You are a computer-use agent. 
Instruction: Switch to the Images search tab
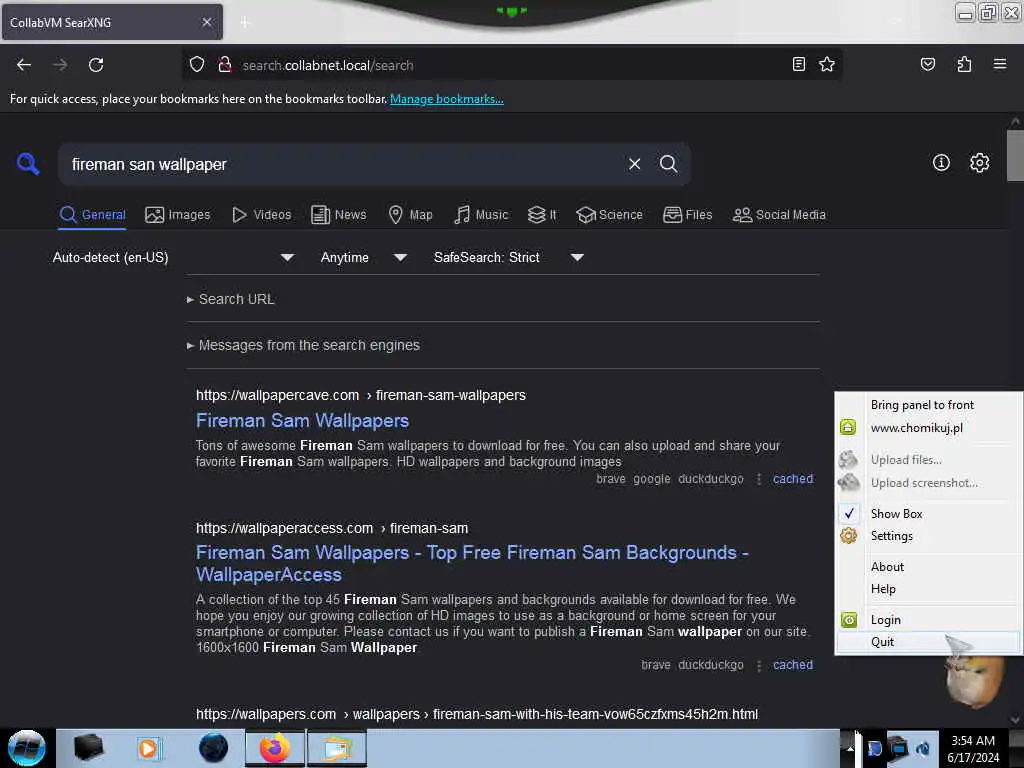coord(178,215)
